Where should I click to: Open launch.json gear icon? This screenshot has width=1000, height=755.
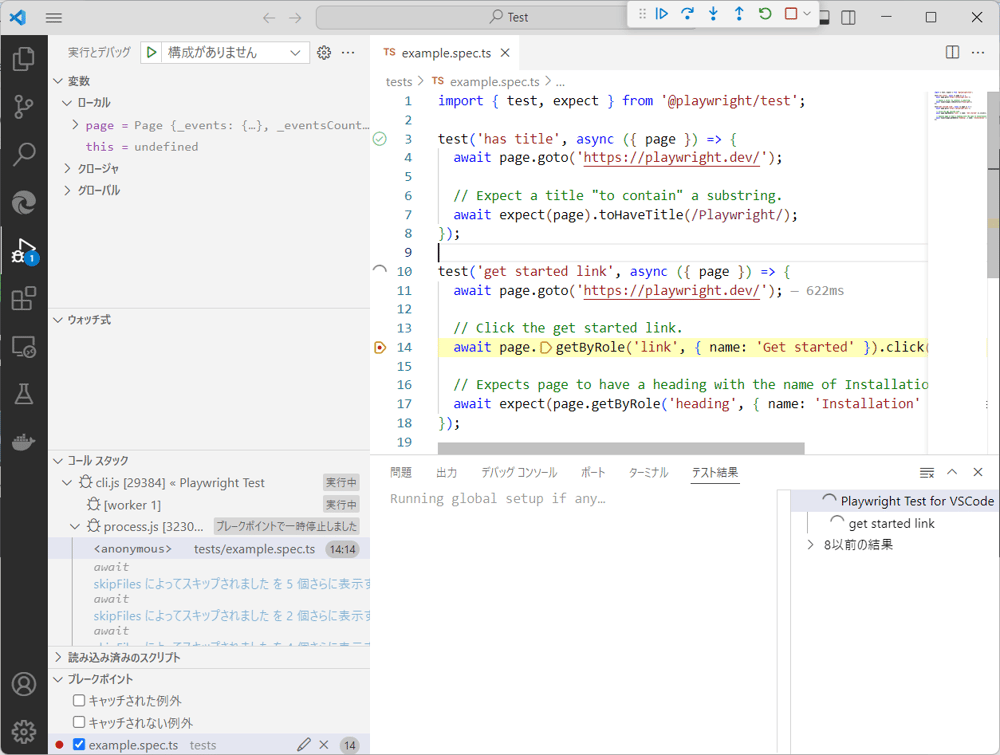(324, 52)
